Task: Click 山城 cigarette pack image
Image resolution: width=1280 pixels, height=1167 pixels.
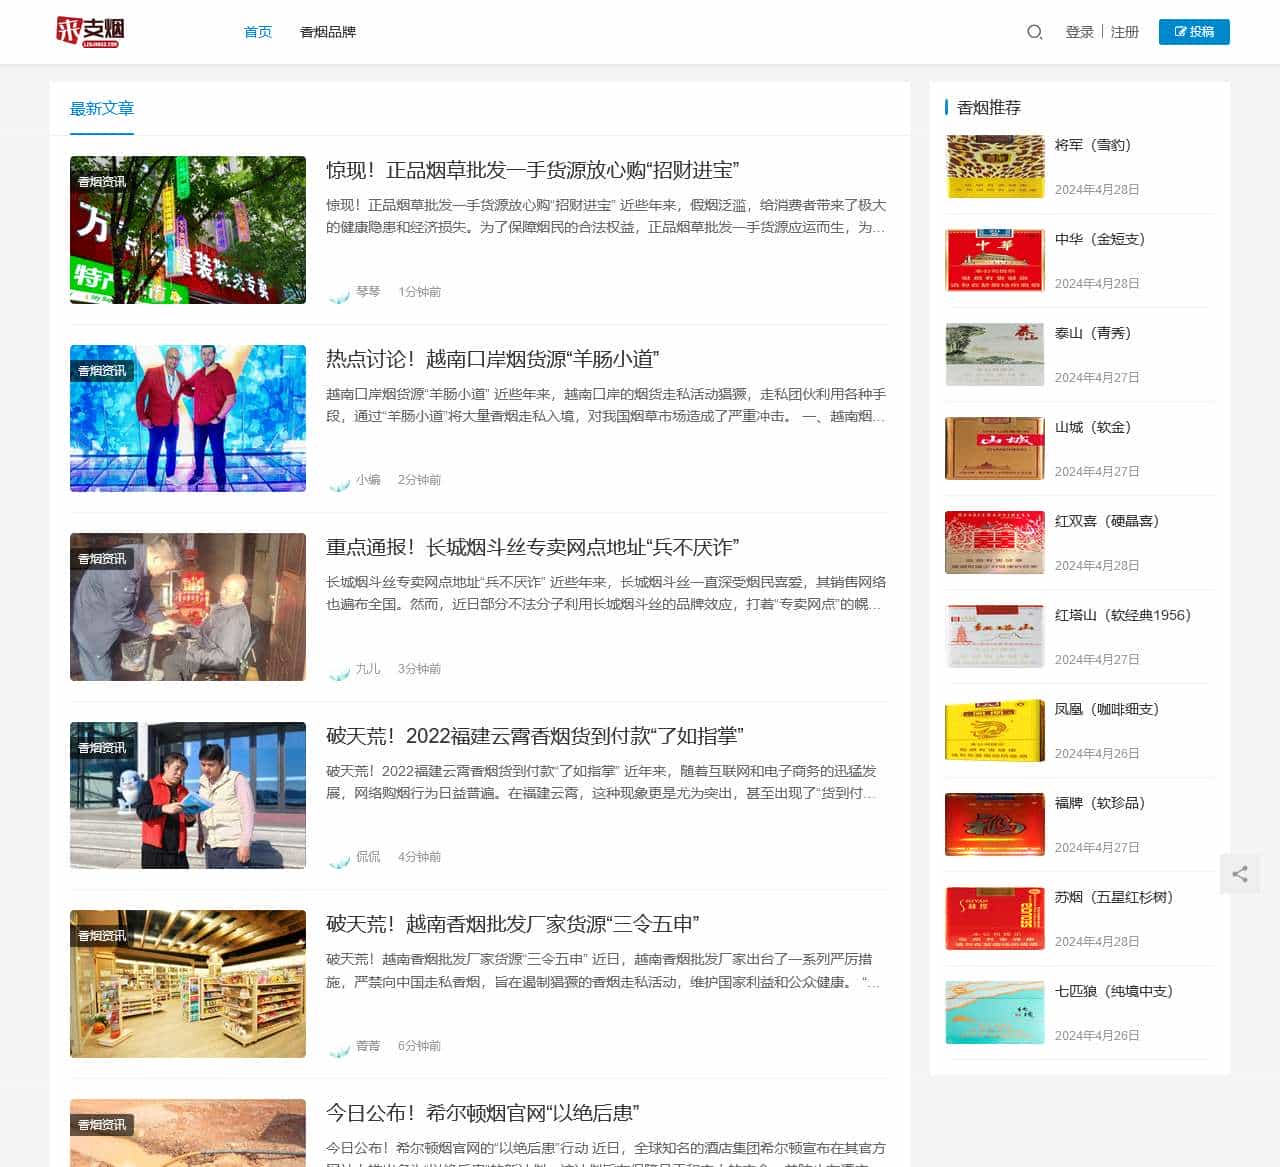Action: click(x=995, y=448)
